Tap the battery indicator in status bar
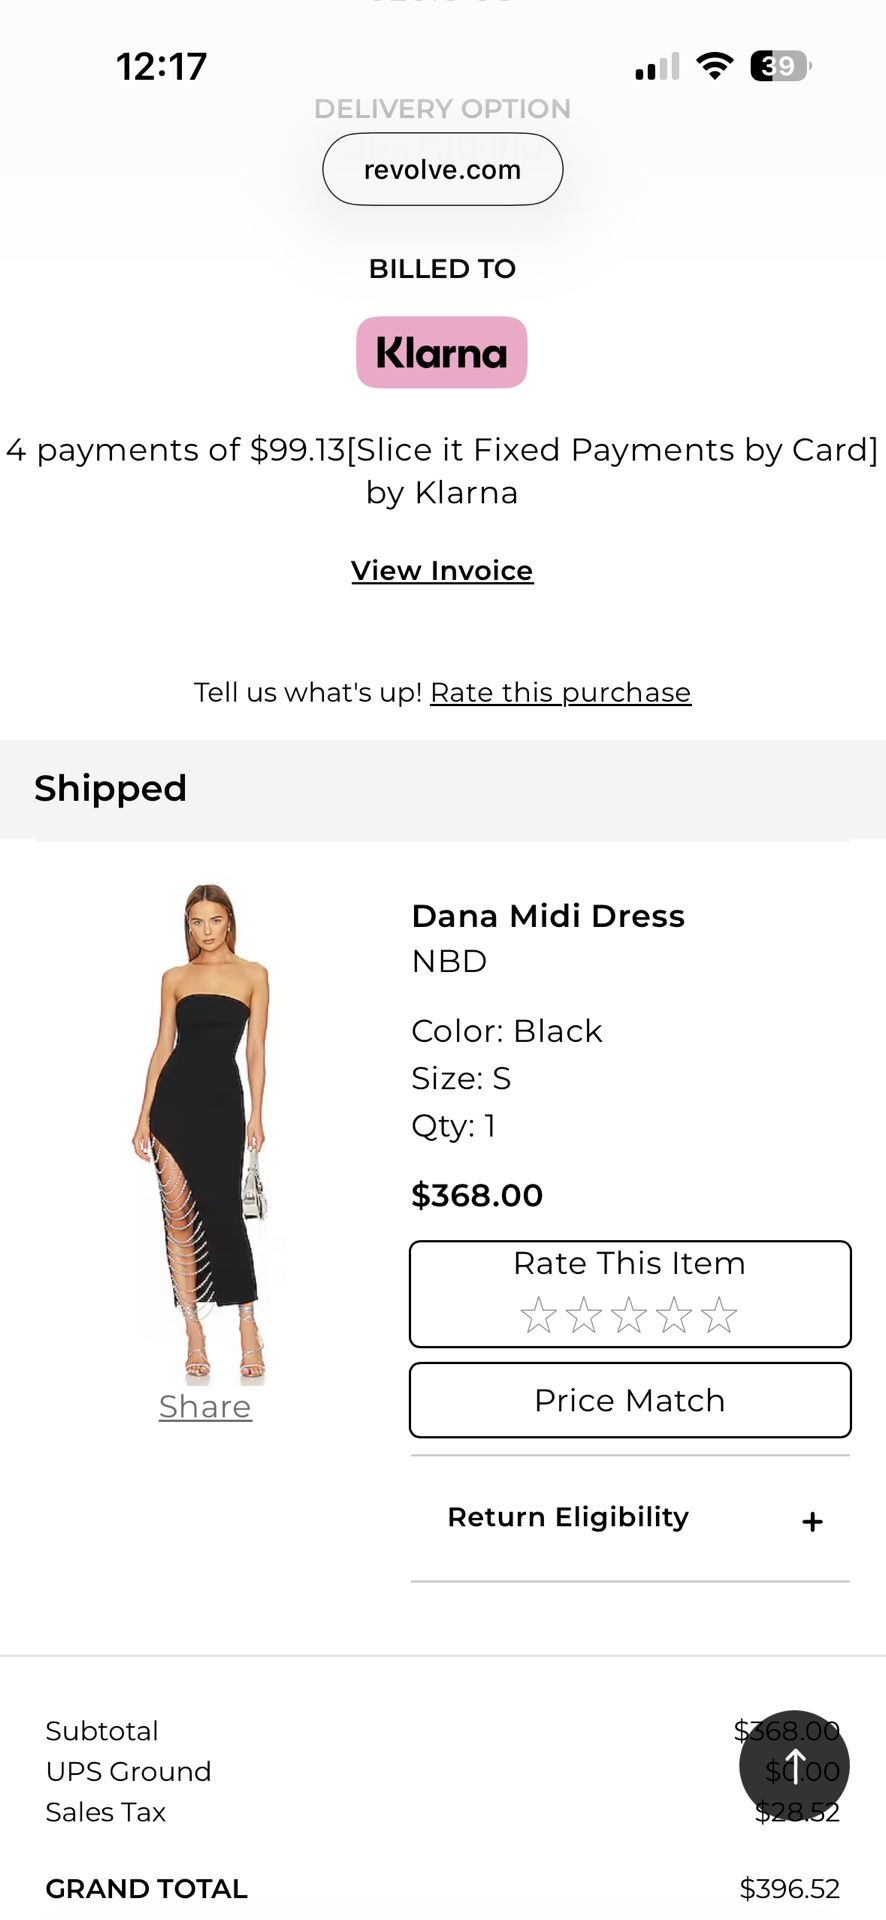886x1920 pixels. [x=780, y=66]
